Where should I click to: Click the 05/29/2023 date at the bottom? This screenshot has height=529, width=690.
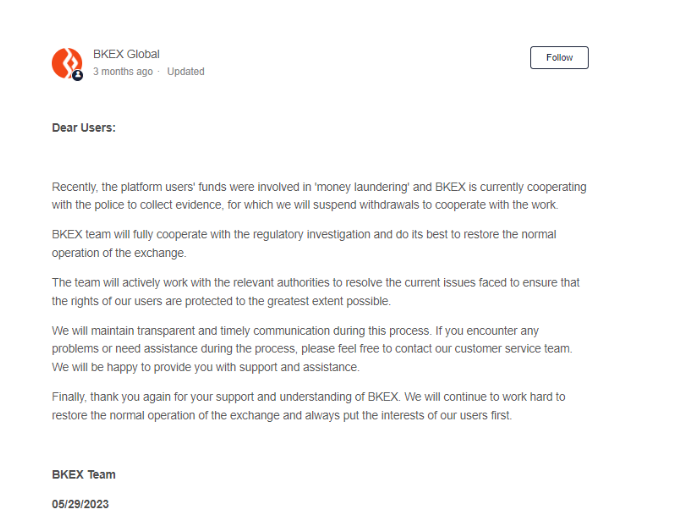tap(80, 504)
